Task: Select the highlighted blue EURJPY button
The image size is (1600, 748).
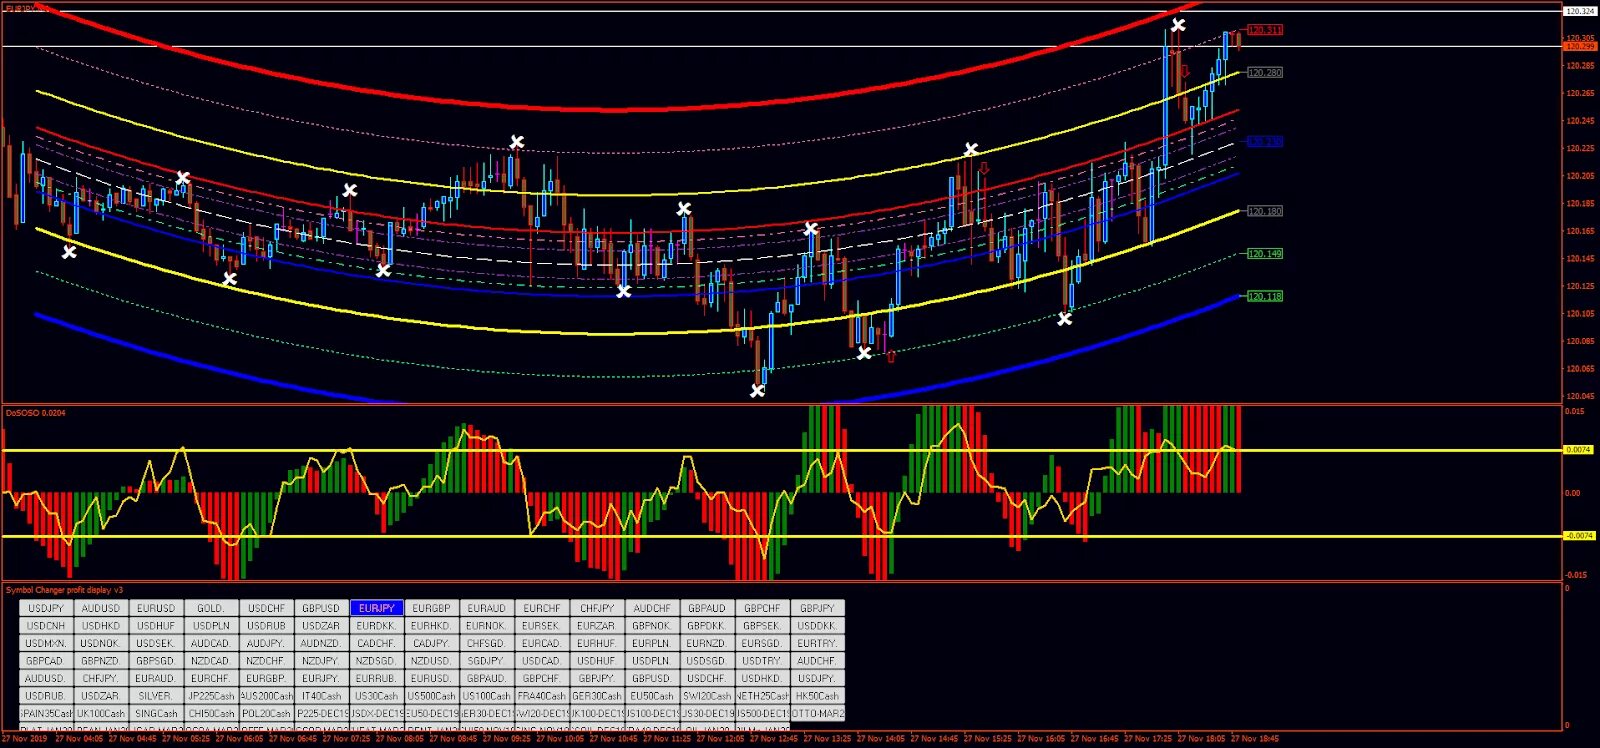Action: pyautogui.click(x=376, y=608)
